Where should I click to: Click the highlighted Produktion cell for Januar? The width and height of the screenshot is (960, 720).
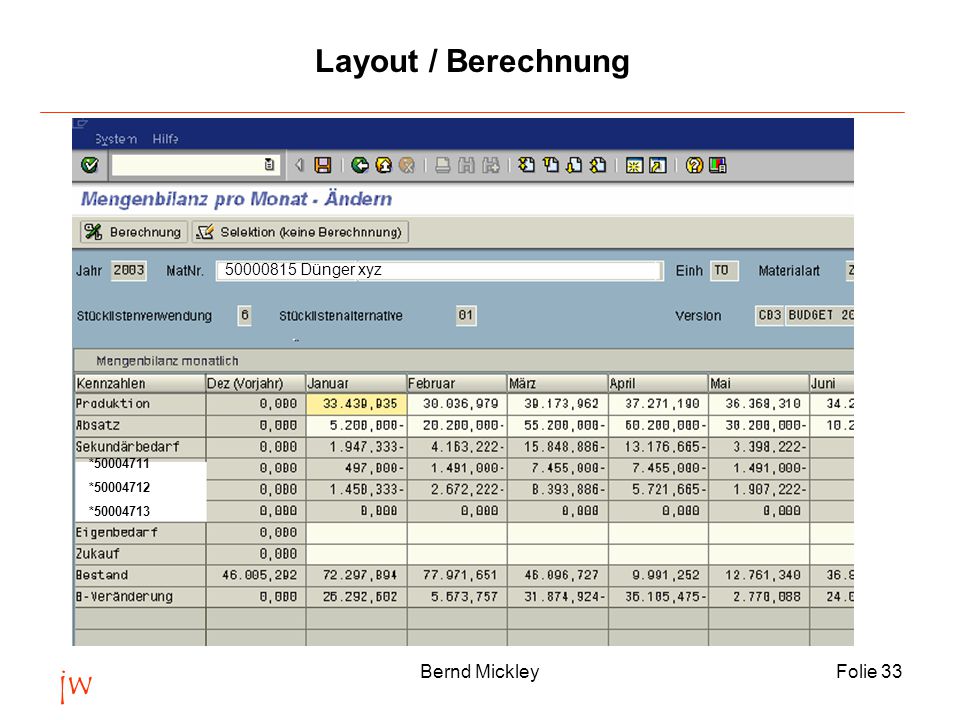(x=356, y=404)
